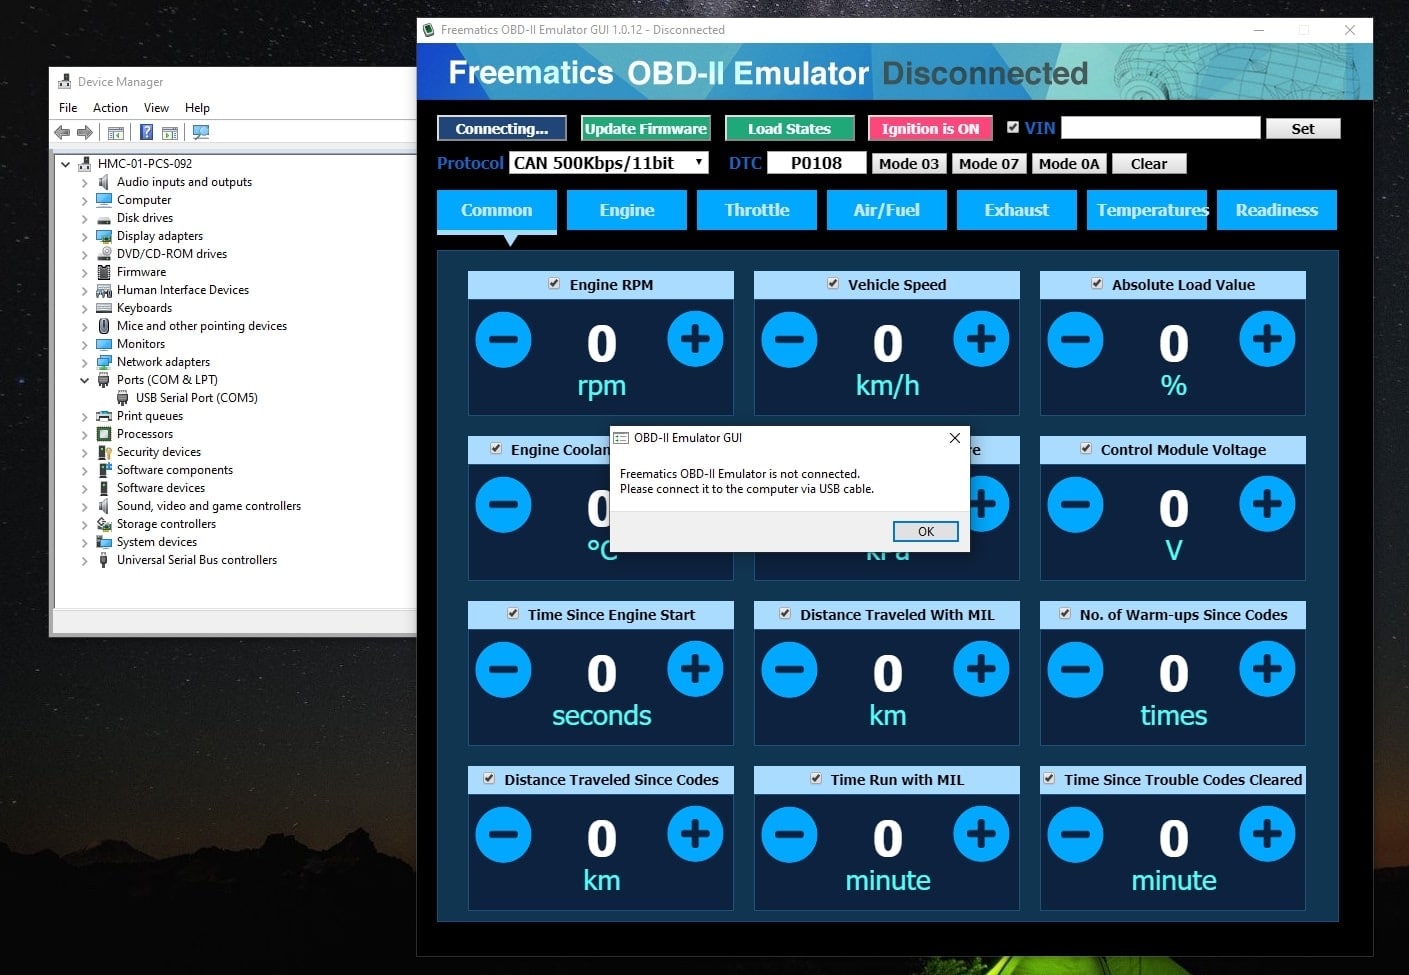Collapse the HMC-01-PCS-092 root node

(x=66, y=164)
